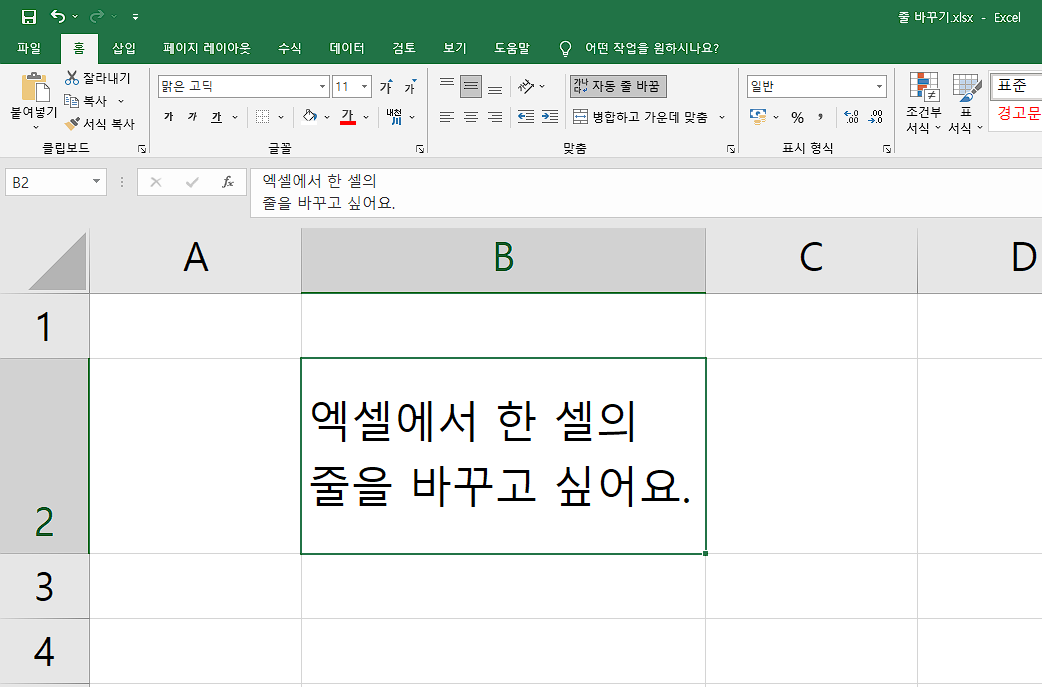Switch to the 데이터 tab

347,48
